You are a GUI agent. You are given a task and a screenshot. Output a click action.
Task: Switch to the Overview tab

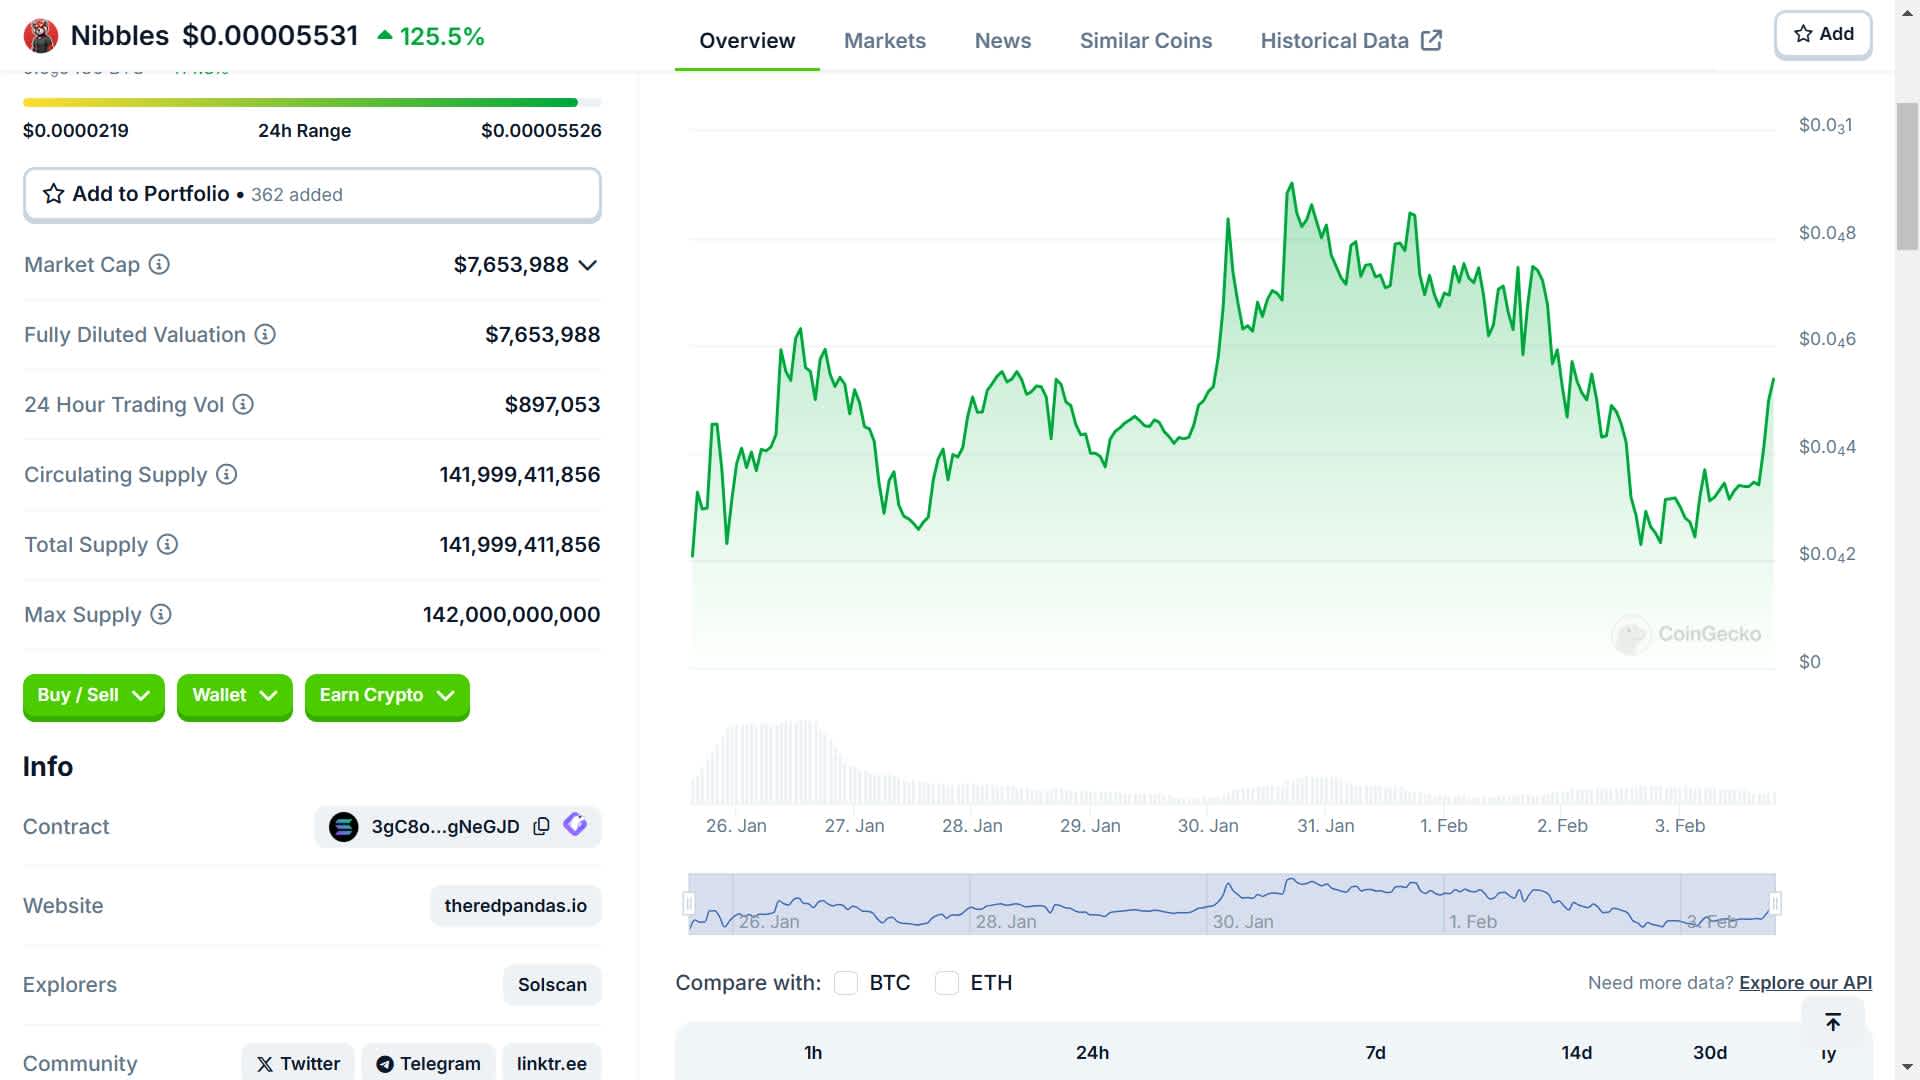(x=747, y=41)
